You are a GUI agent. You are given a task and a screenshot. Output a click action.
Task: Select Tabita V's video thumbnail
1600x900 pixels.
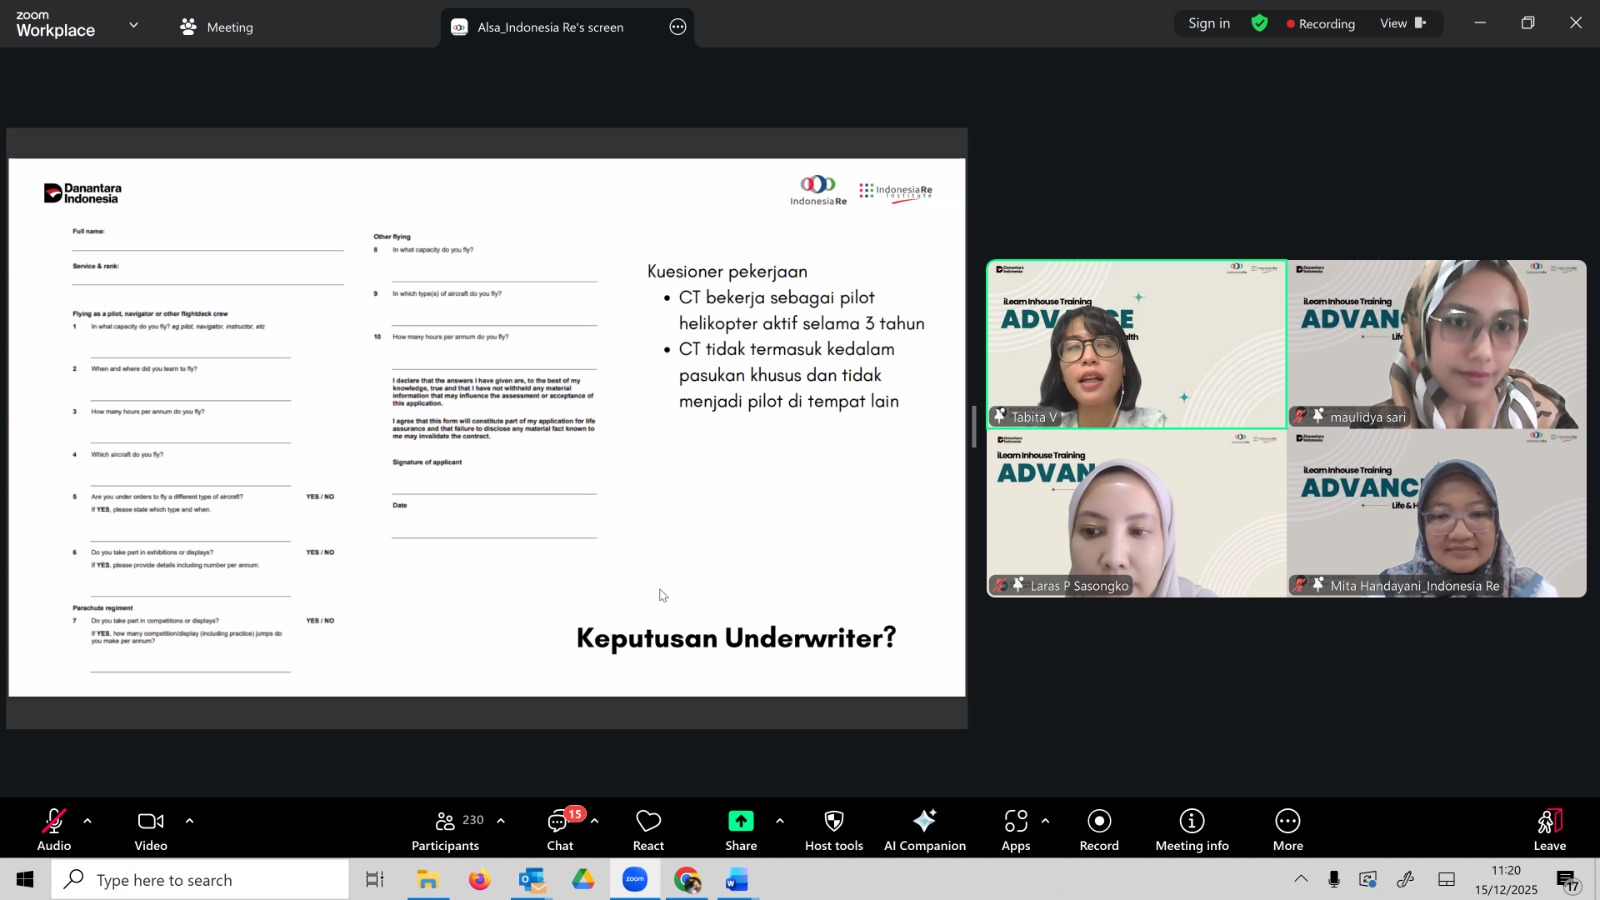point(1136,344)
